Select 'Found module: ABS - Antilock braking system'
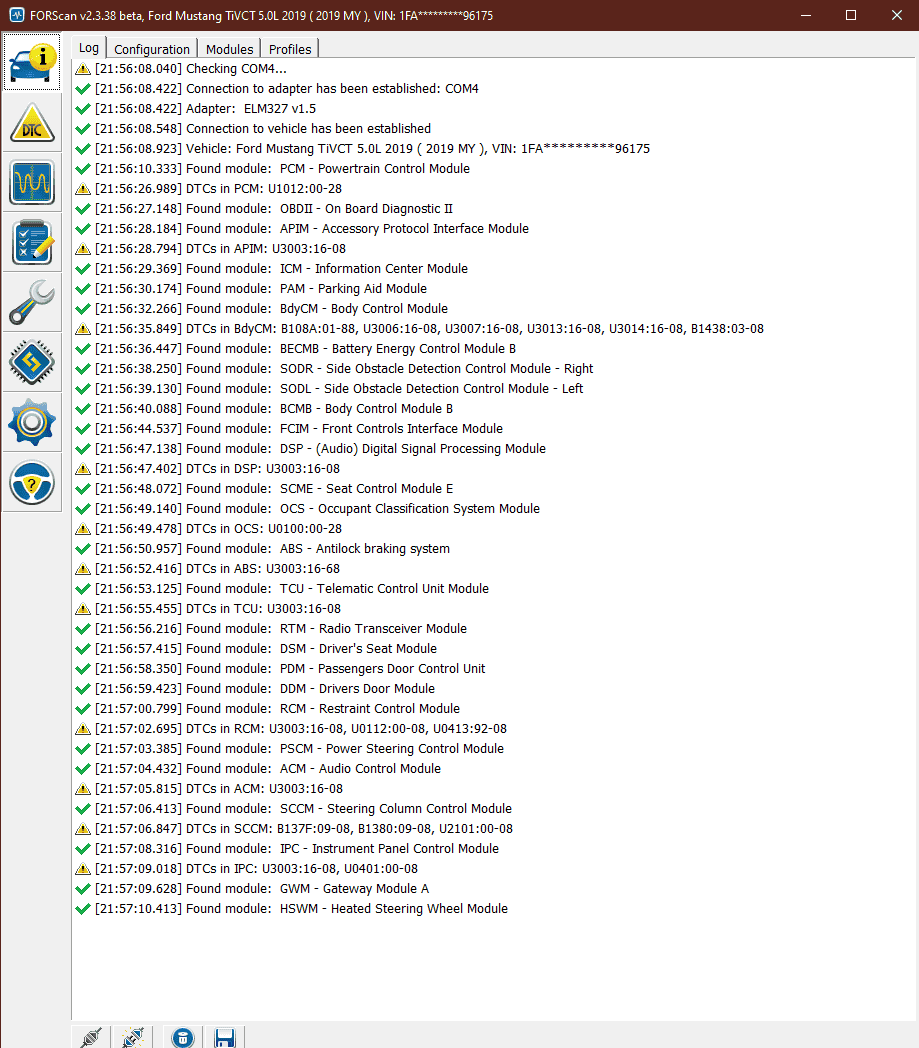This screenshot has height=1048, width=919. click(263, 549)
